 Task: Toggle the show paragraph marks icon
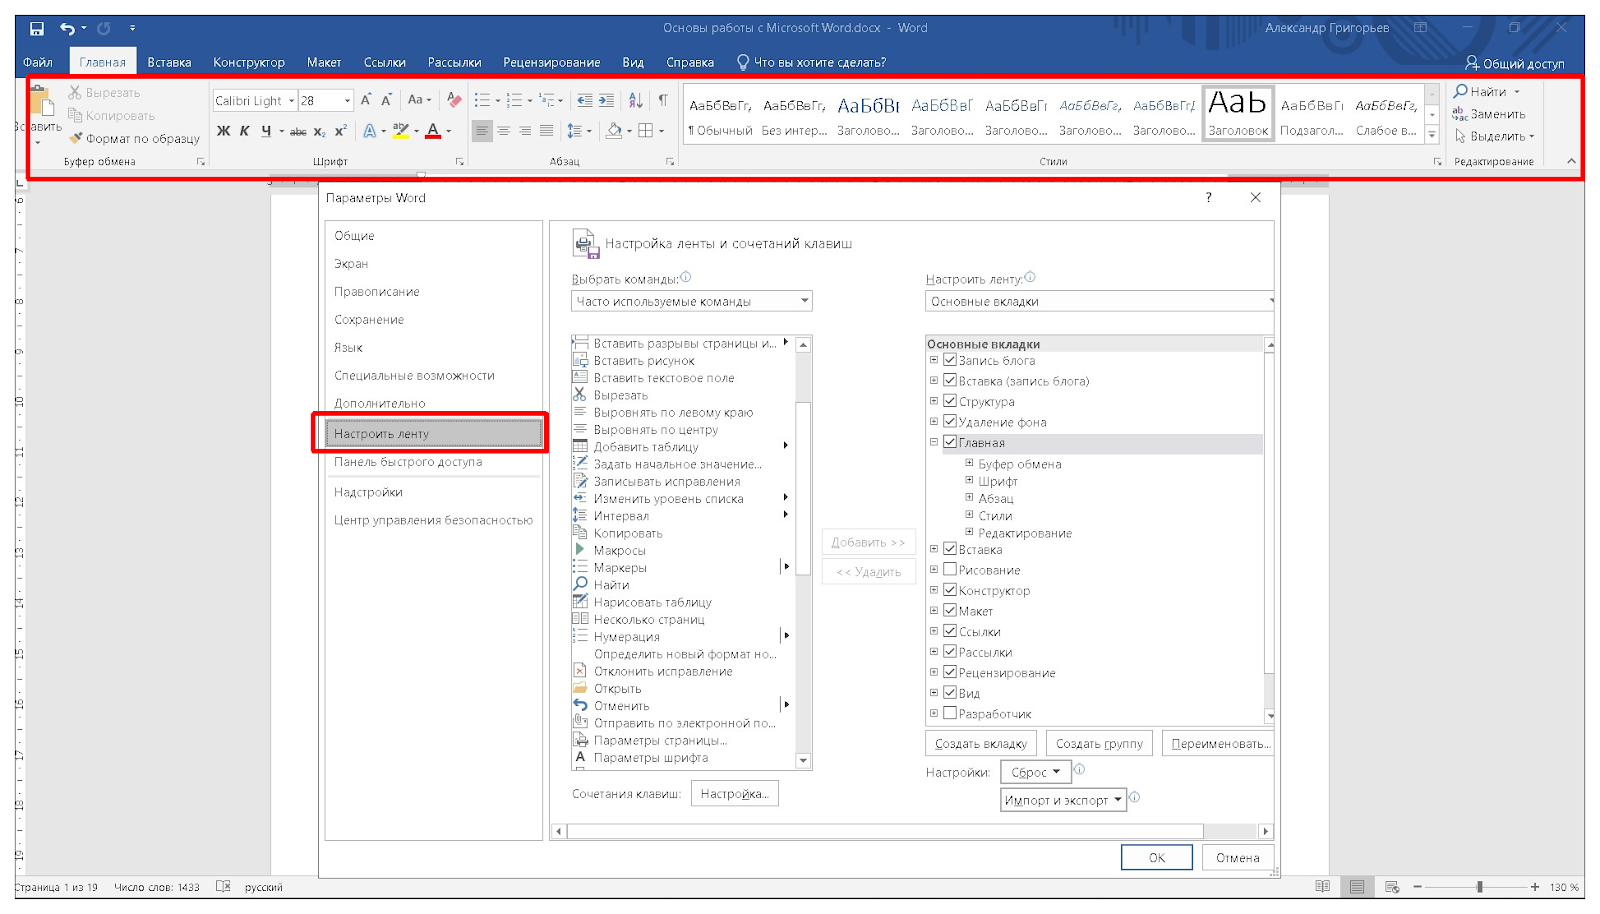662,100
